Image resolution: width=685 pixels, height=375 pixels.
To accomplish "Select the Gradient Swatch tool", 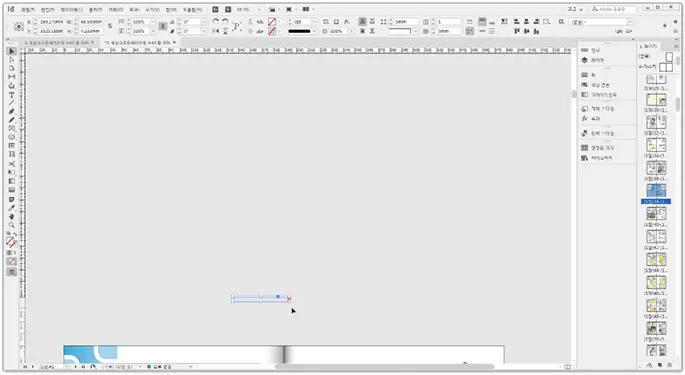I will pos(12,181).
